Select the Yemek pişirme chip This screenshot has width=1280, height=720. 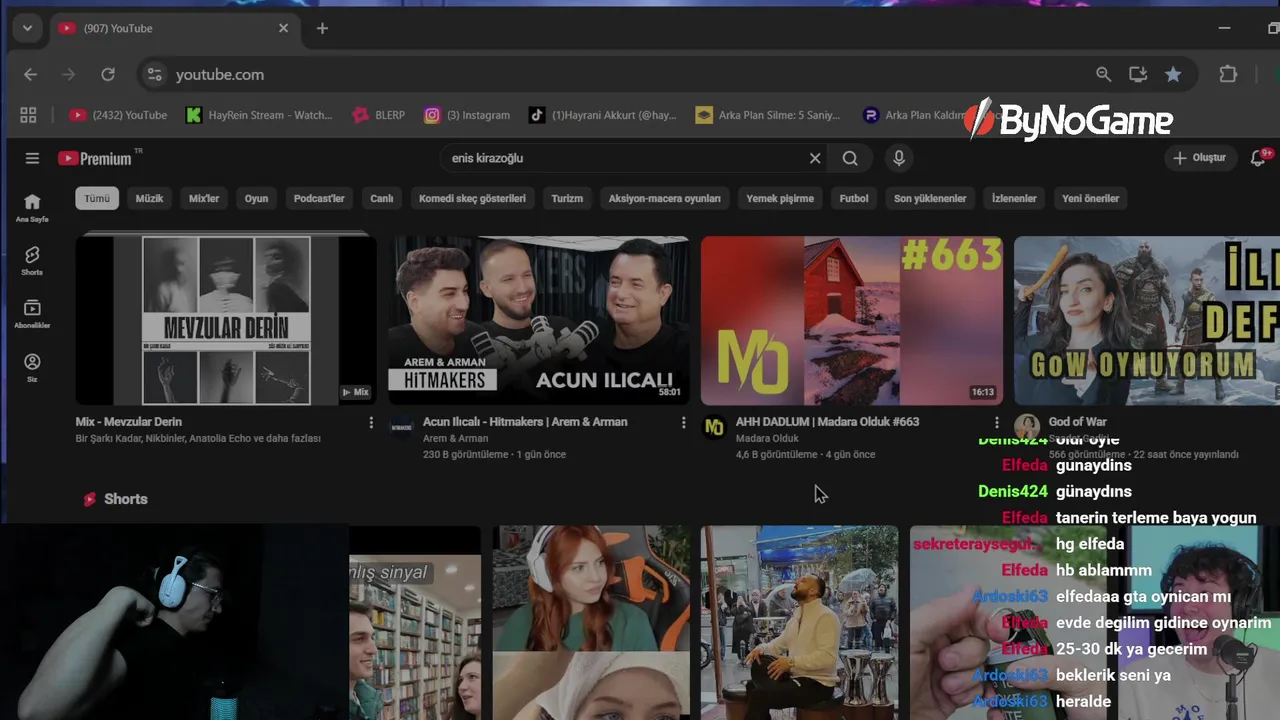pyautogui.click(x=780, y=198)
